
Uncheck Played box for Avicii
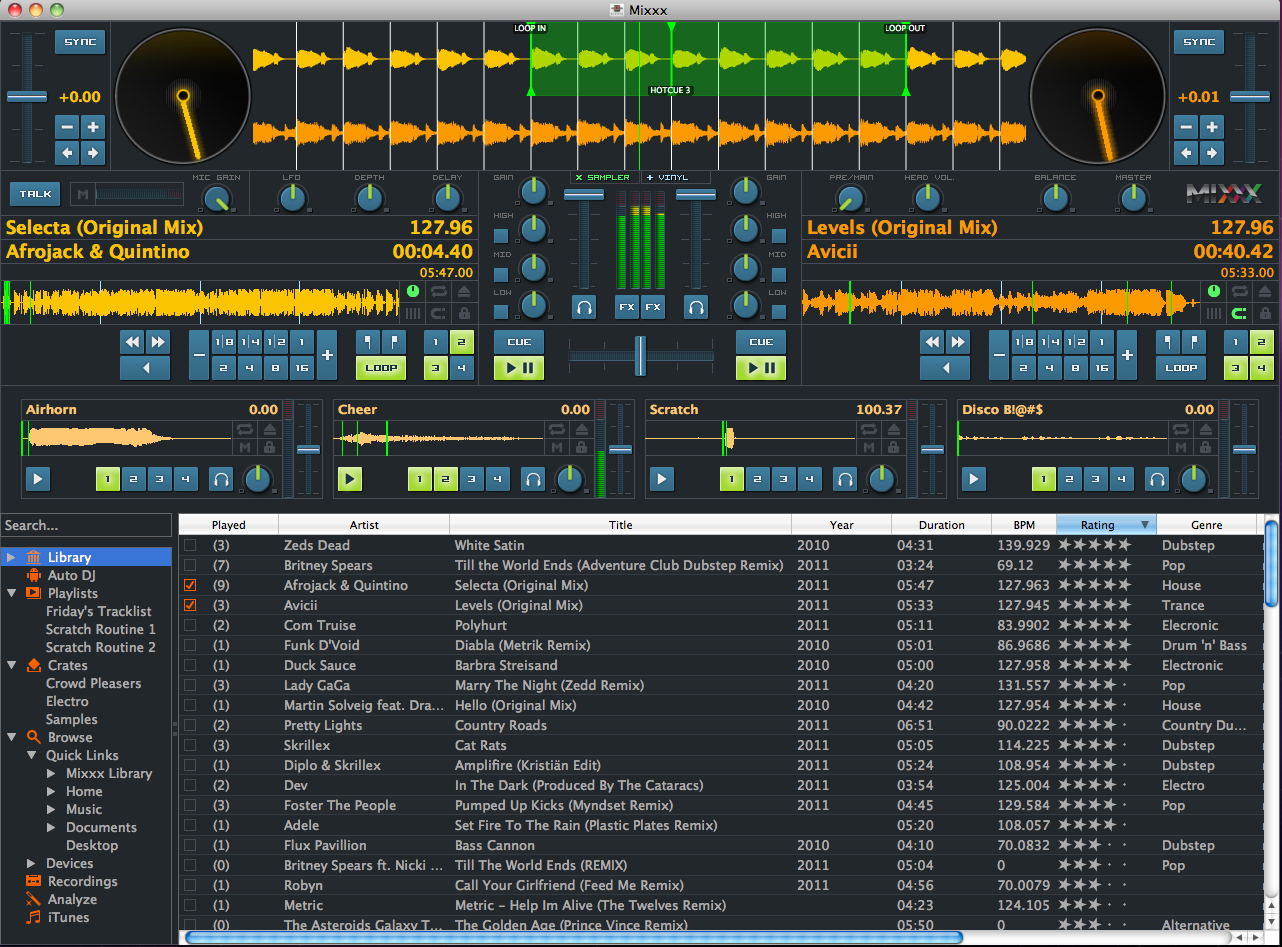coord(190,605)
